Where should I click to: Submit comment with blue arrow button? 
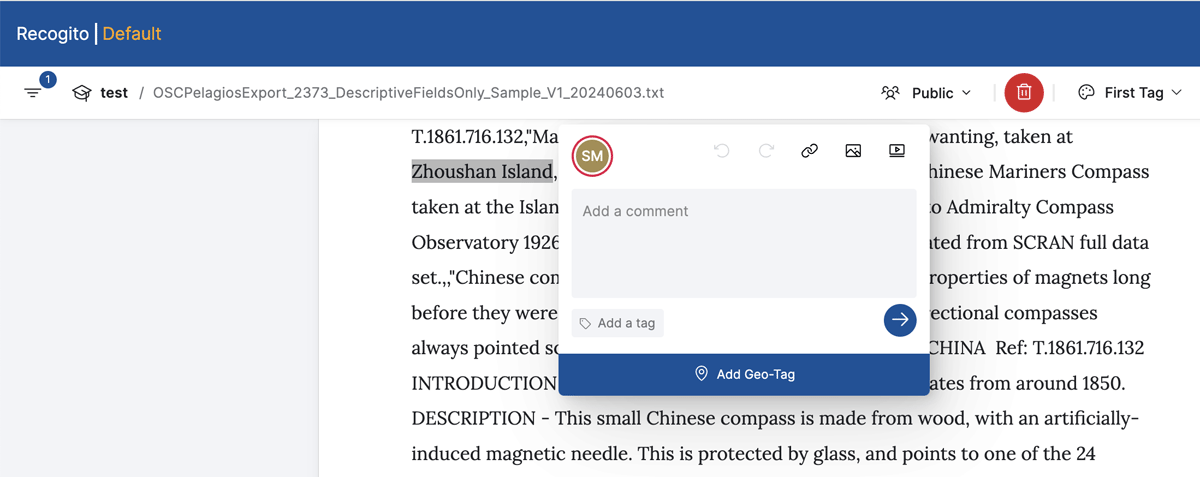[x=900, y=320]
